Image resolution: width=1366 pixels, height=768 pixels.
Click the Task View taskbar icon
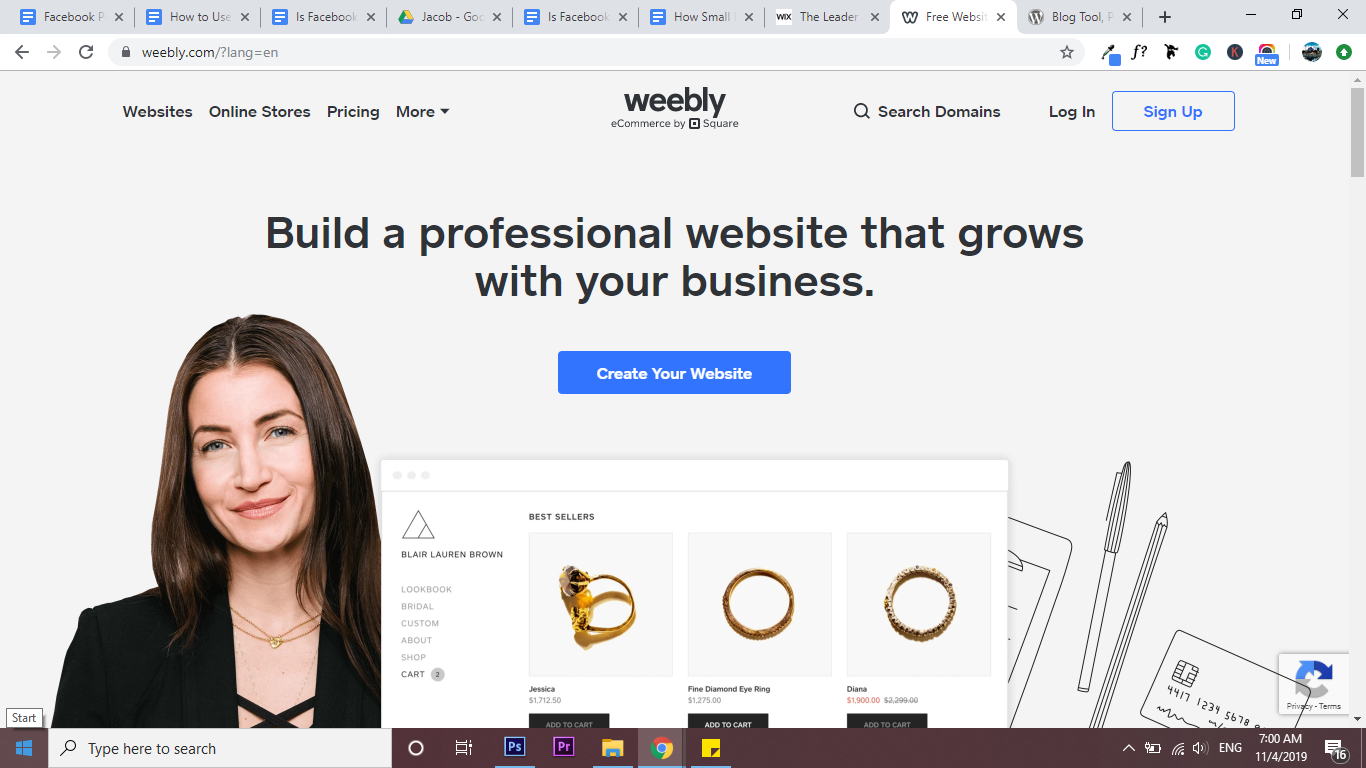pos(464,748)
